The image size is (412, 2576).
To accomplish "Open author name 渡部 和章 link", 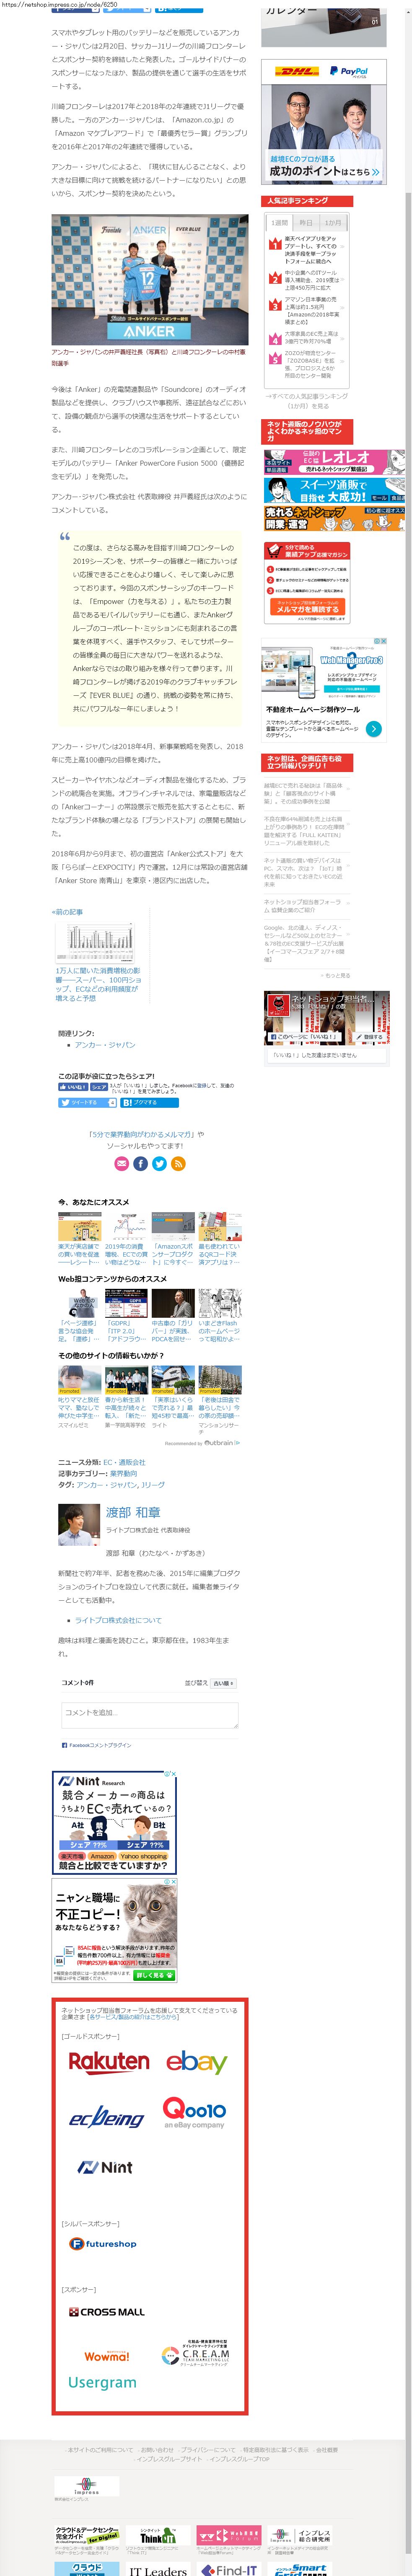I will (133, 1512).
